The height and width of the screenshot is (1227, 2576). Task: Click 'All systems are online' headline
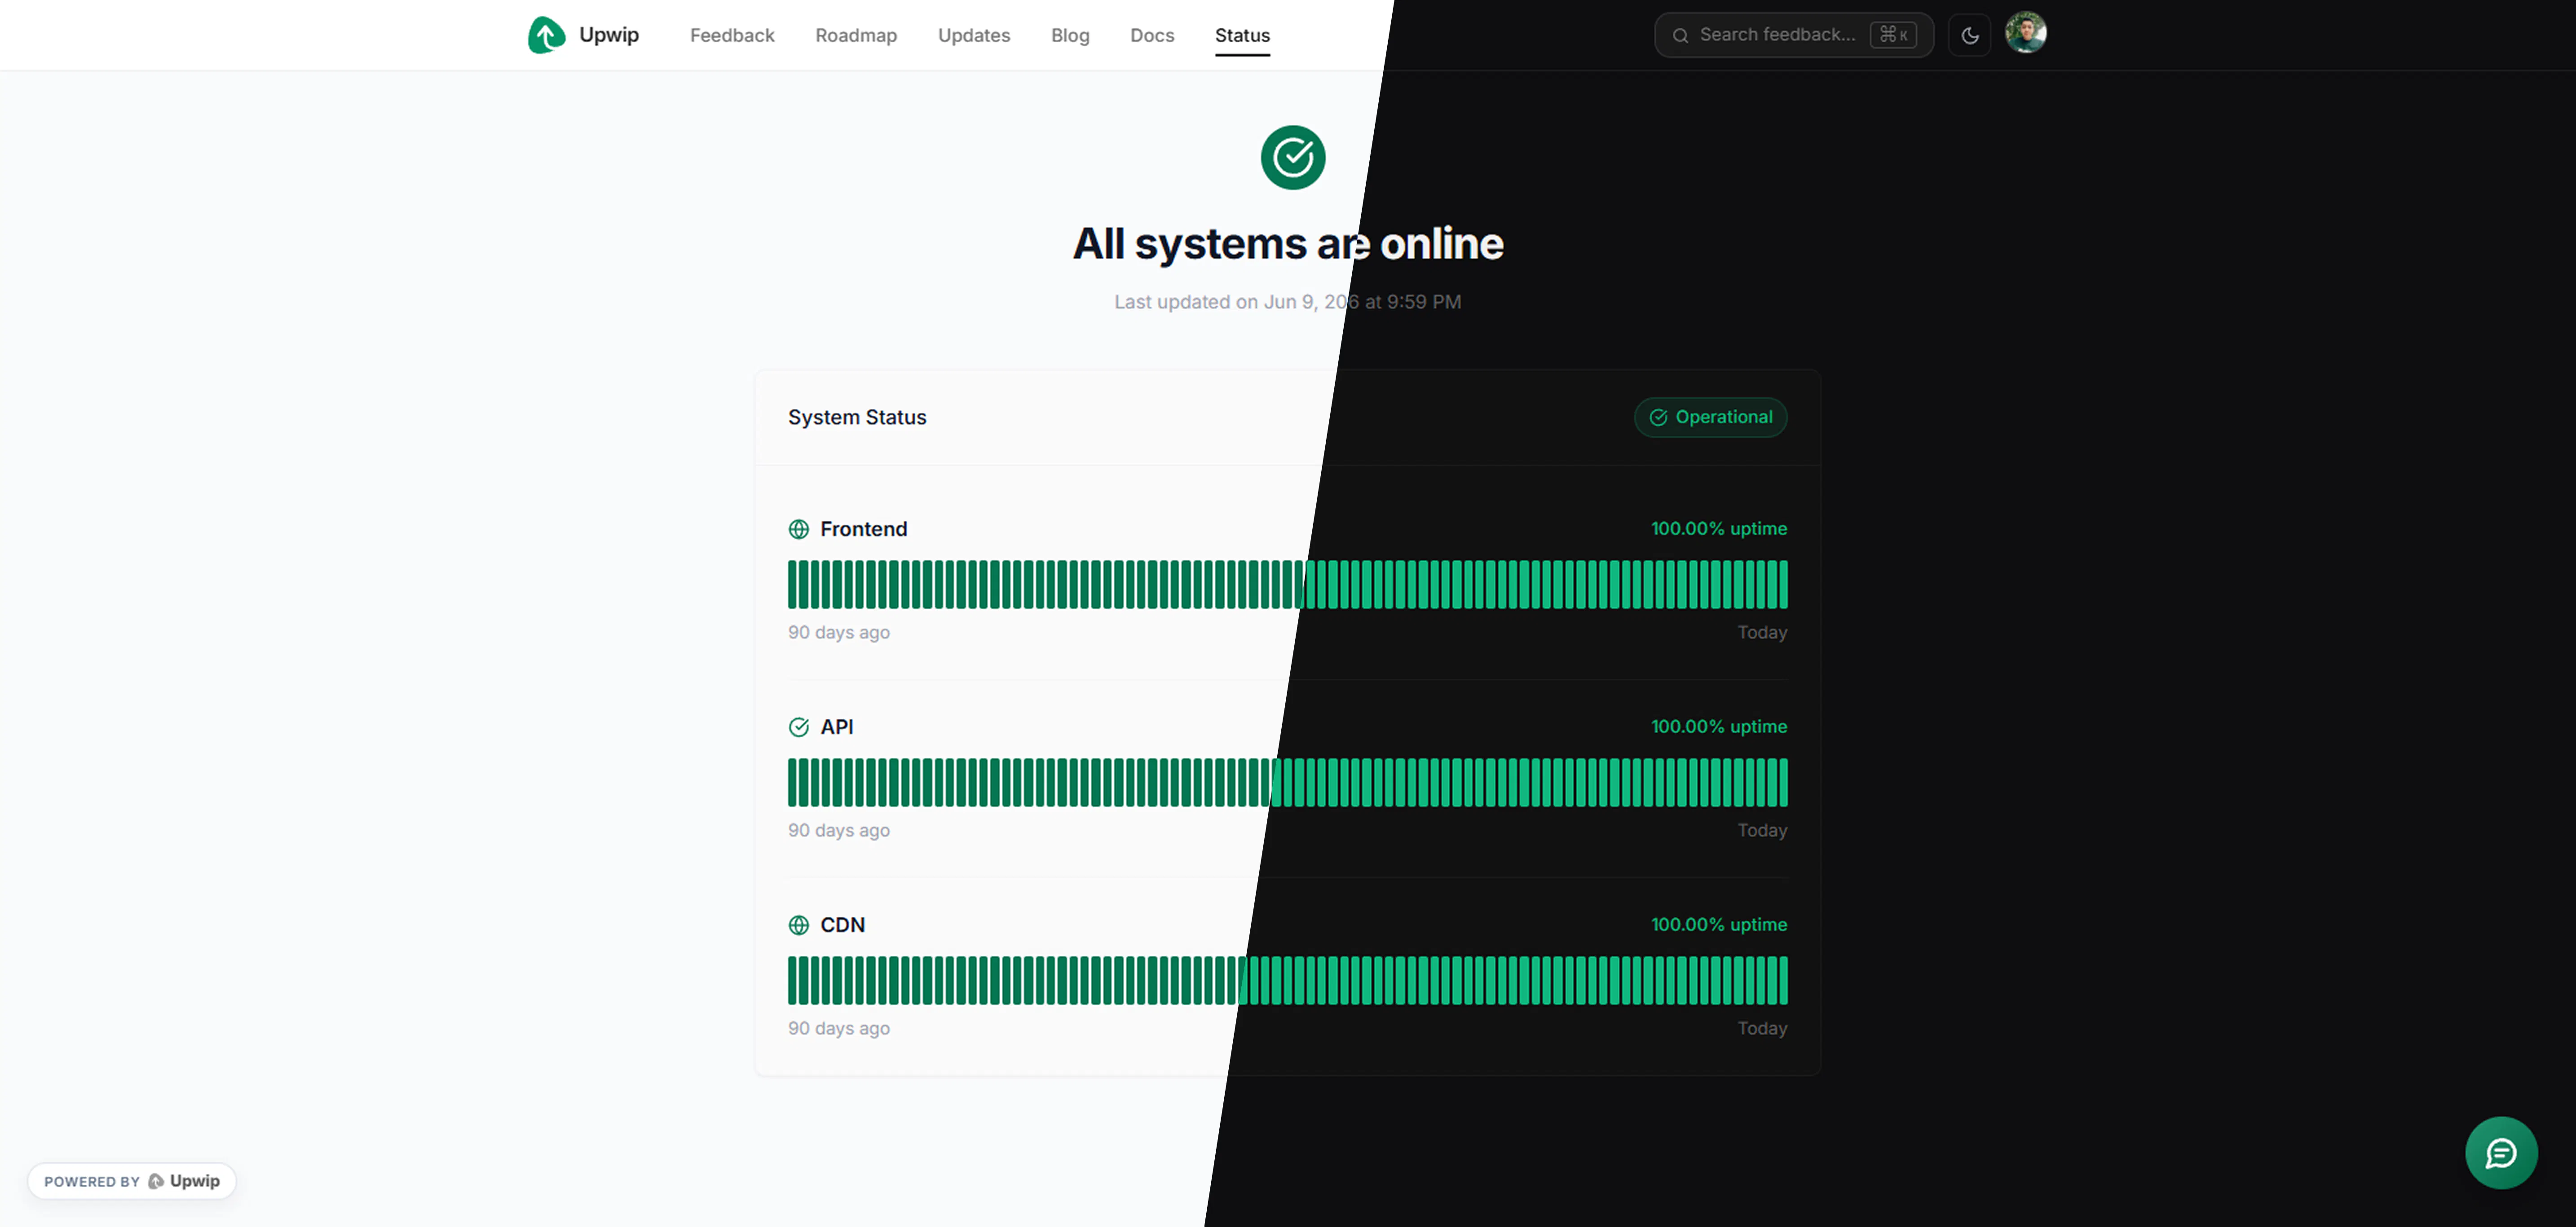(x=1288, y=244)
